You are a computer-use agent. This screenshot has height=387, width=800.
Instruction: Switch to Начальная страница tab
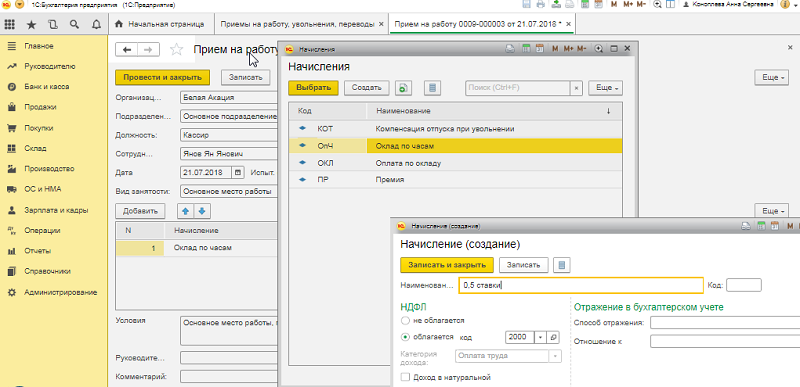(160, 24)
